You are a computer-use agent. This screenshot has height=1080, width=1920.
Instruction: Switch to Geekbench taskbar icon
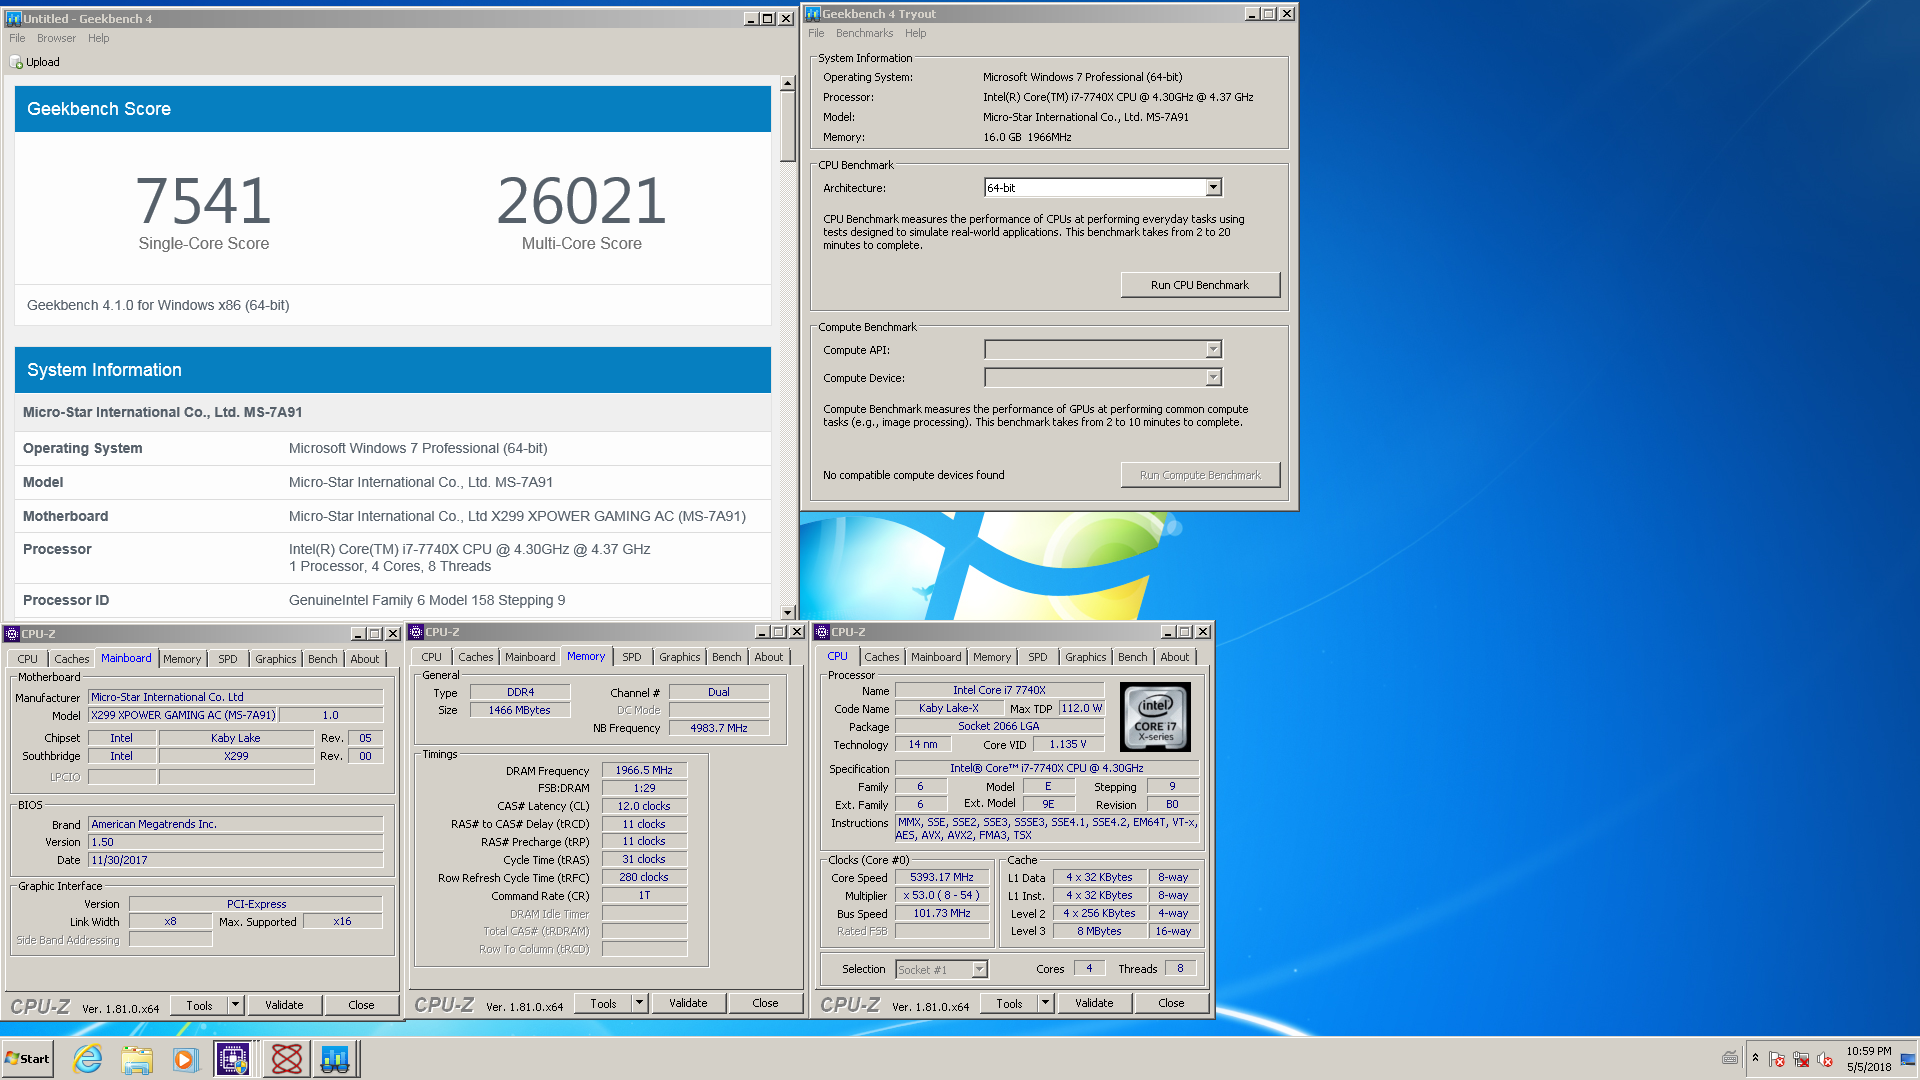coord(335,1059)
